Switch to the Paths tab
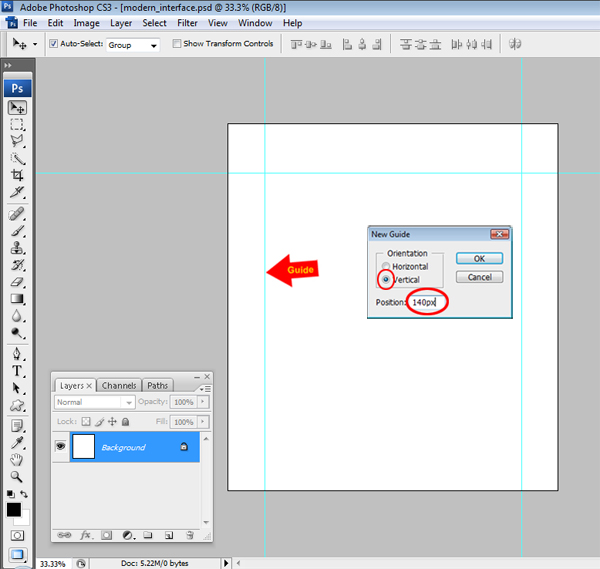Image resolution: width=600 pixels, height=569 pixels. 157,385
